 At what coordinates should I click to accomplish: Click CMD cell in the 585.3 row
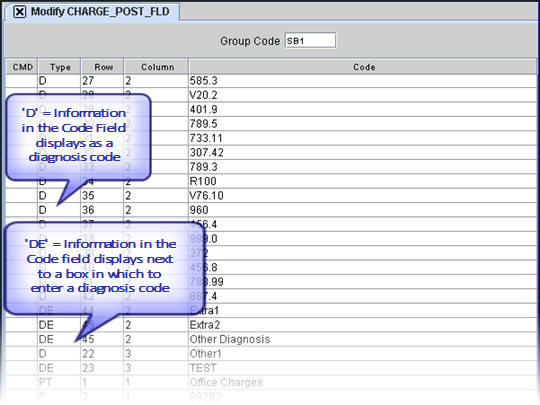22,81
